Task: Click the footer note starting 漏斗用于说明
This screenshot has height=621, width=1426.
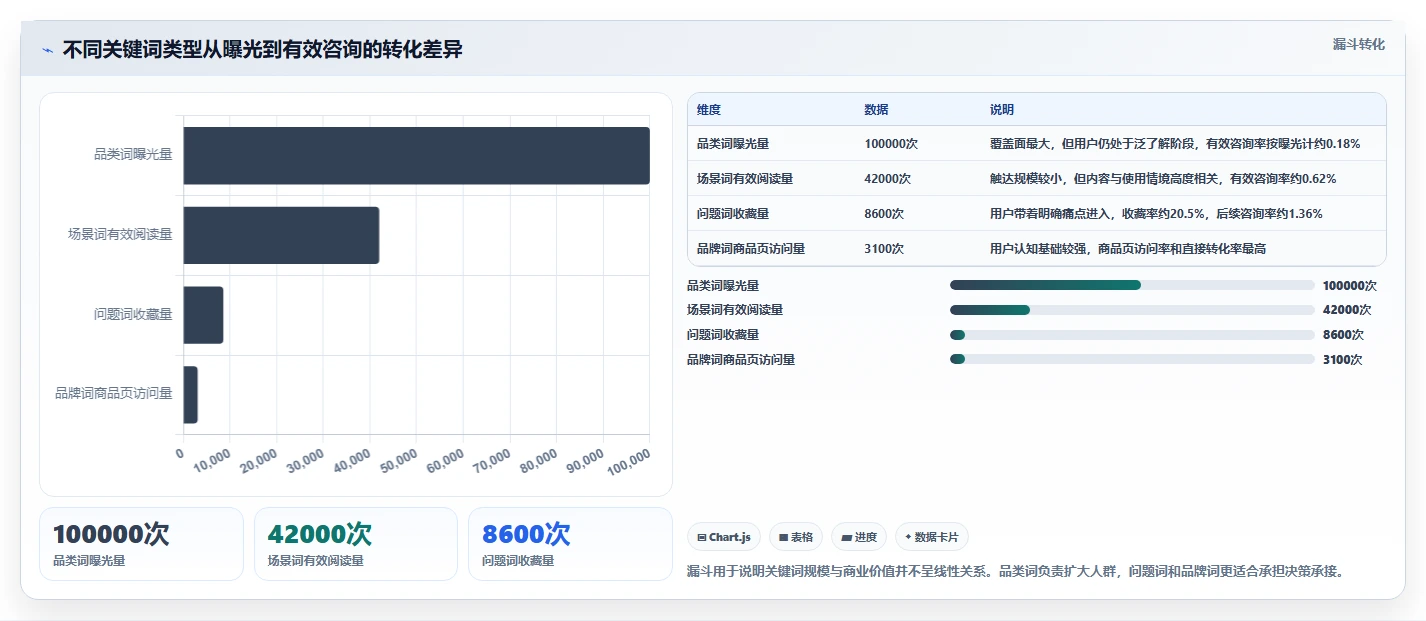Action: pyautogui.click(x=1016, y=572)
